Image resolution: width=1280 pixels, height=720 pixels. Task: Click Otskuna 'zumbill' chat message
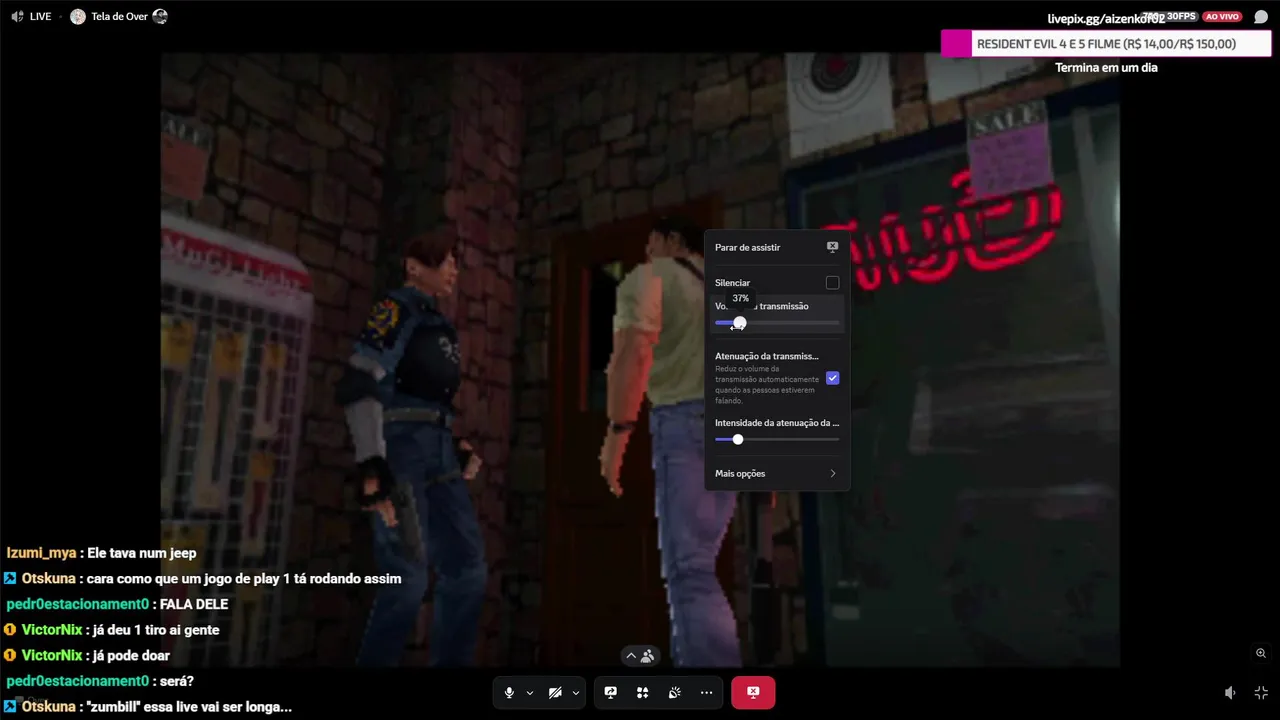click(147, 707)
